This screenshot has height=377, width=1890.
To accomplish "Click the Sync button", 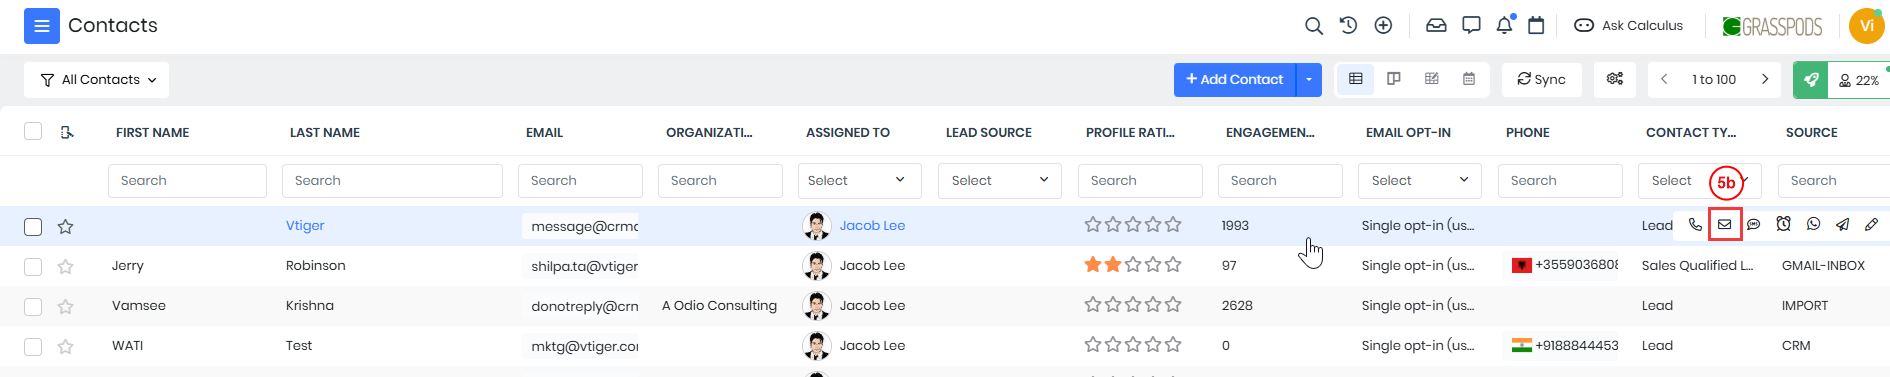I will [x=1542, y=80].
